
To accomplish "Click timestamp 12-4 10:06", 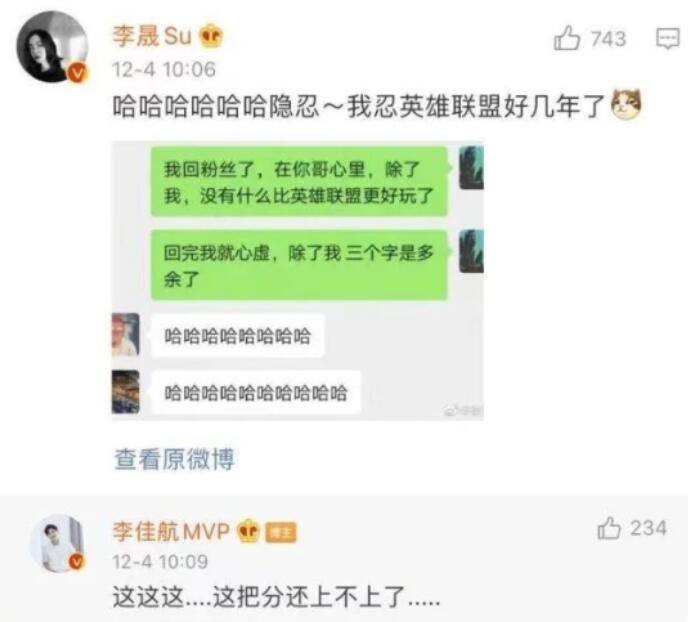I will 164,70.
